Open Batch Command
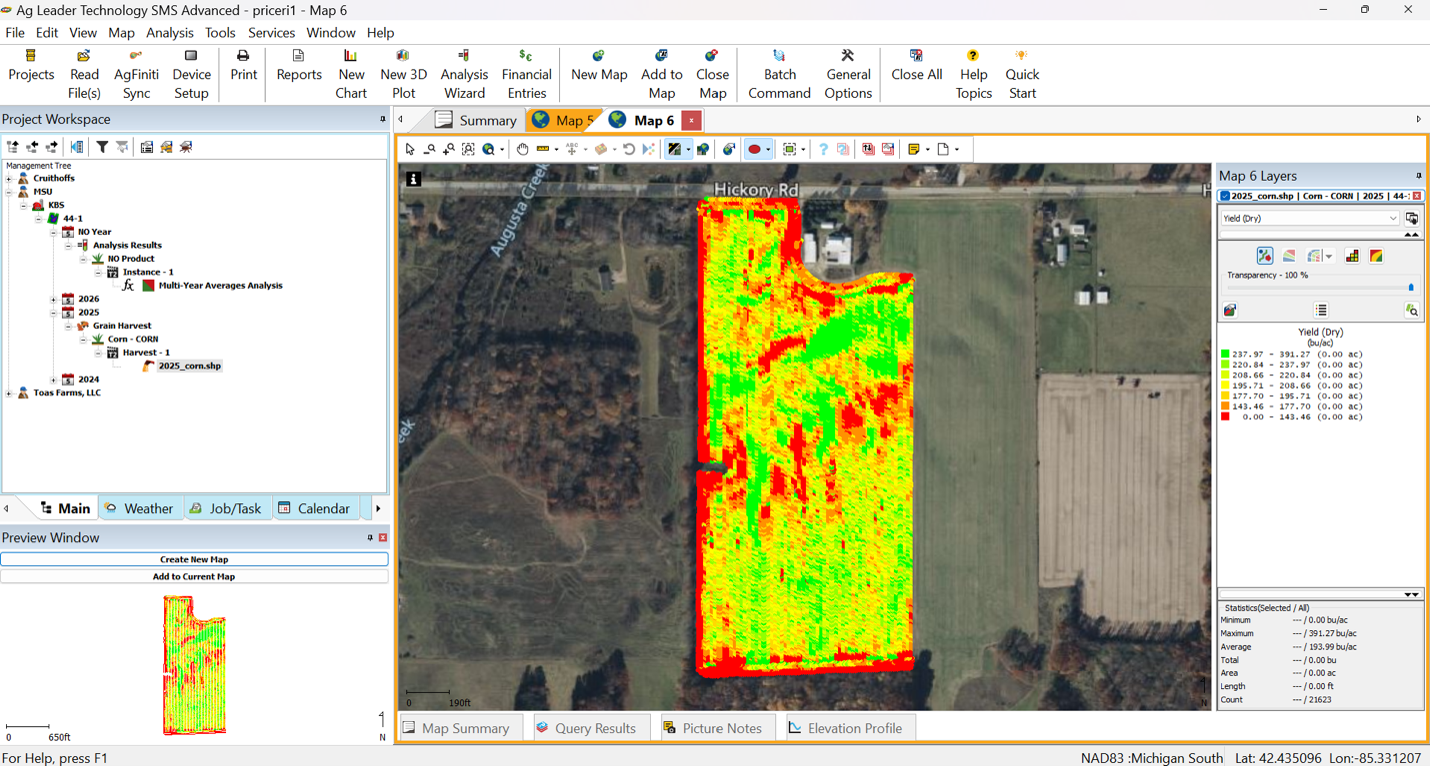The width and height of the screenshot is (1430, 766). (x=779, y=74)
